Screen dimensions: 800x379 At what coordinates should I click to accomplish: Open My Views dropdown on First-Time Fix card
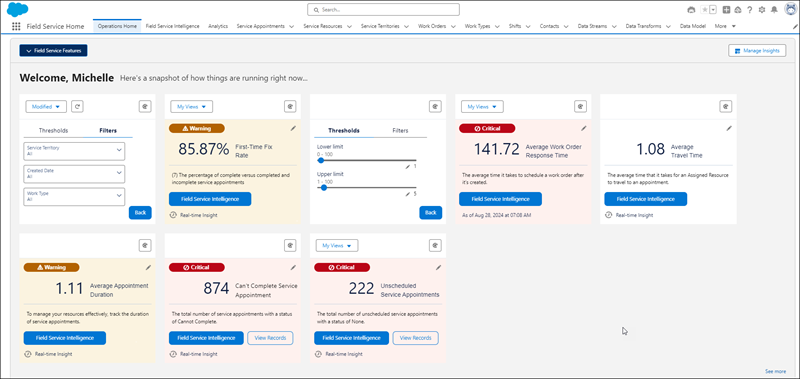point(191,107)
